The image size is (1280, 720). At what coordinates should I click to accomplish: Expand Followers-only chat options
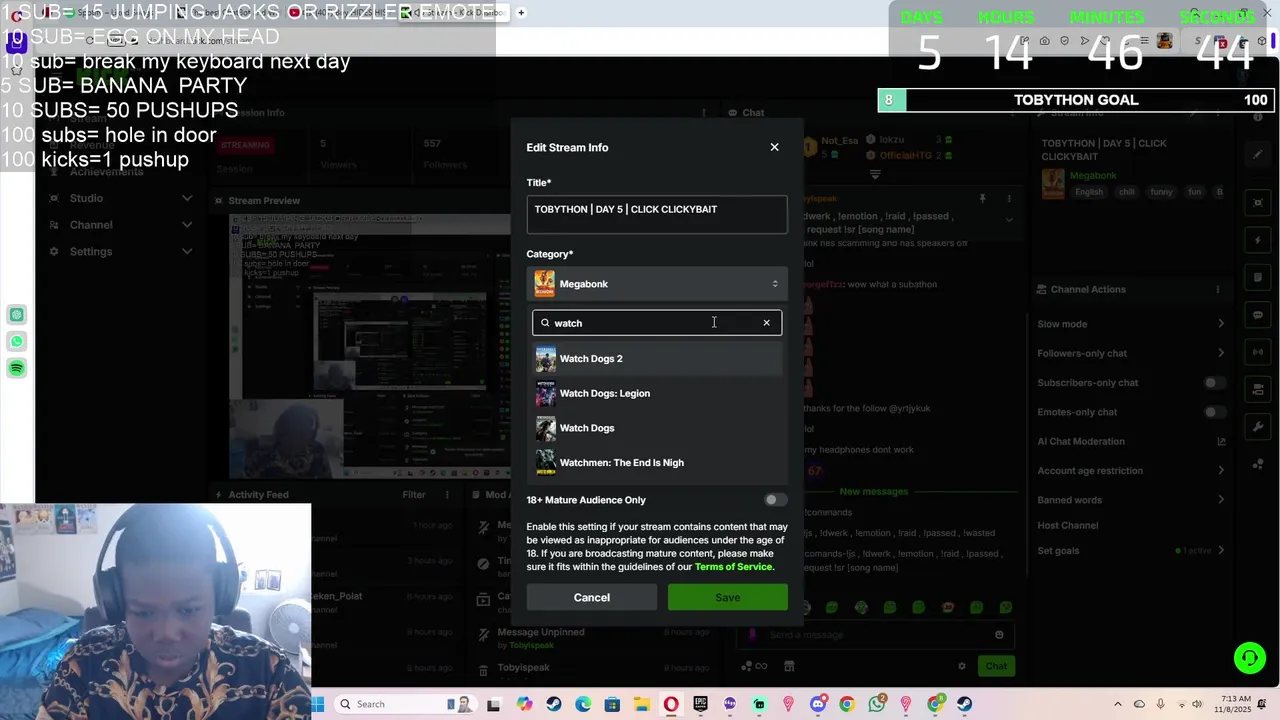click(x=1221, y=353)
